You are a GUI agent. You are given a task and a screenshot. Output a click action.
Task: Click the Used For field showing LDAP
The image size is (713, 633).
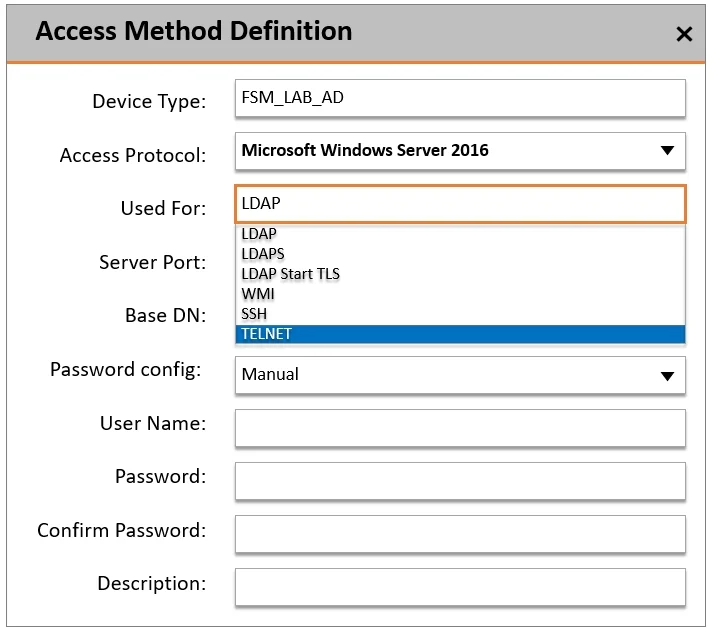tap(460, 204)
